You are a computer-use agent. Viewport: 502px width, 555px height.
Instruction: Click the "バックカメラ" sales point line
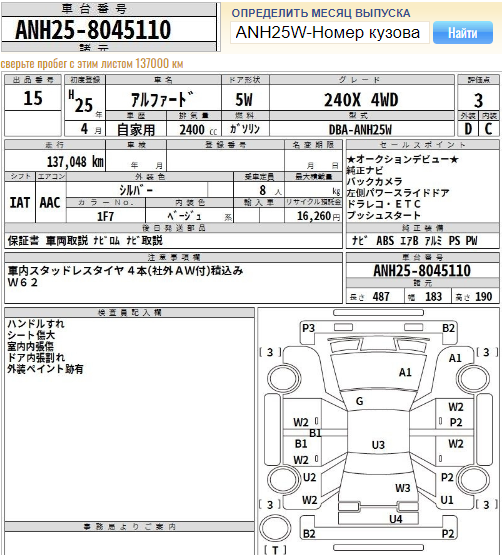(x=375, y=182)
